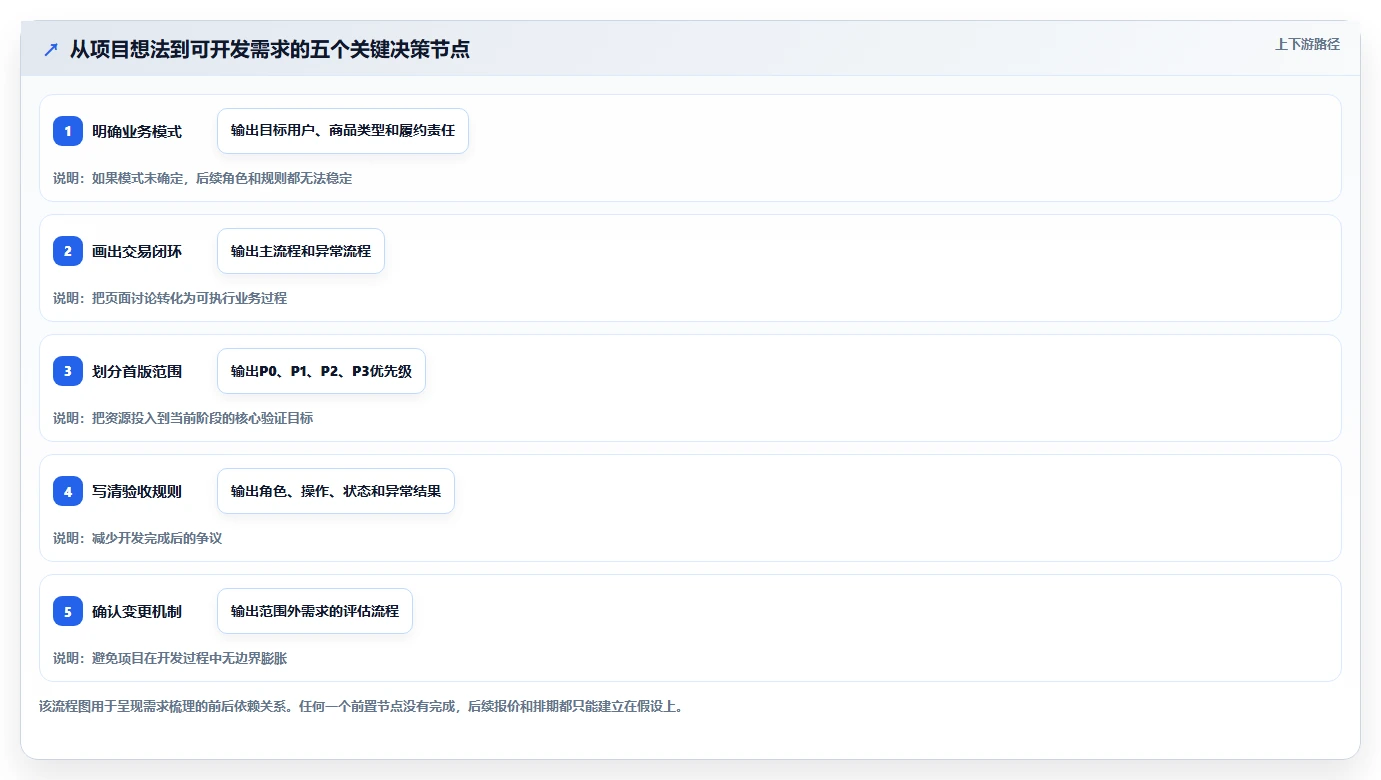Click the step 1 number badge
1381x780 pixels.
pyautogui.click(x=68, y=131)
